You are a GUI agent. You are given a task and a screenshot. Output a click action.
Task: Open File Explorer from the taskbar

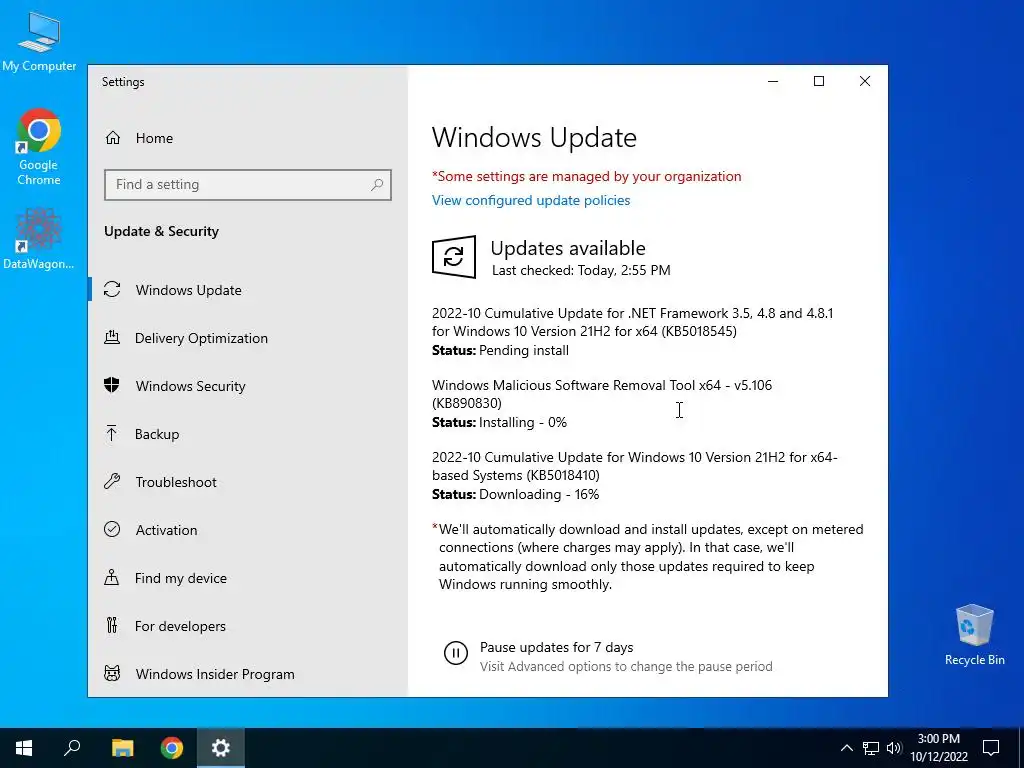click(x=122, y=748)
